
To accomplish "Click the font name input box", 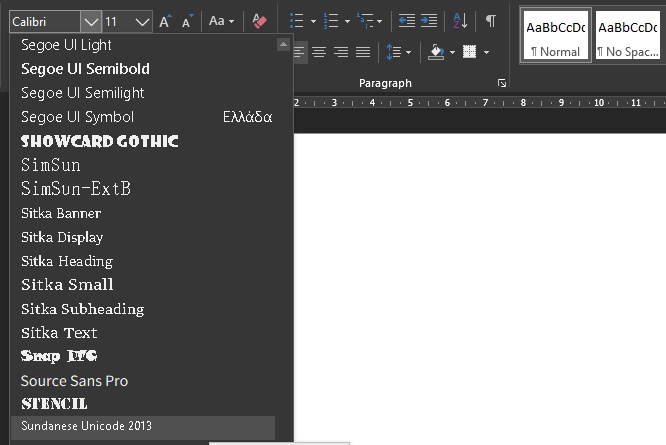I will coord(44,21).
